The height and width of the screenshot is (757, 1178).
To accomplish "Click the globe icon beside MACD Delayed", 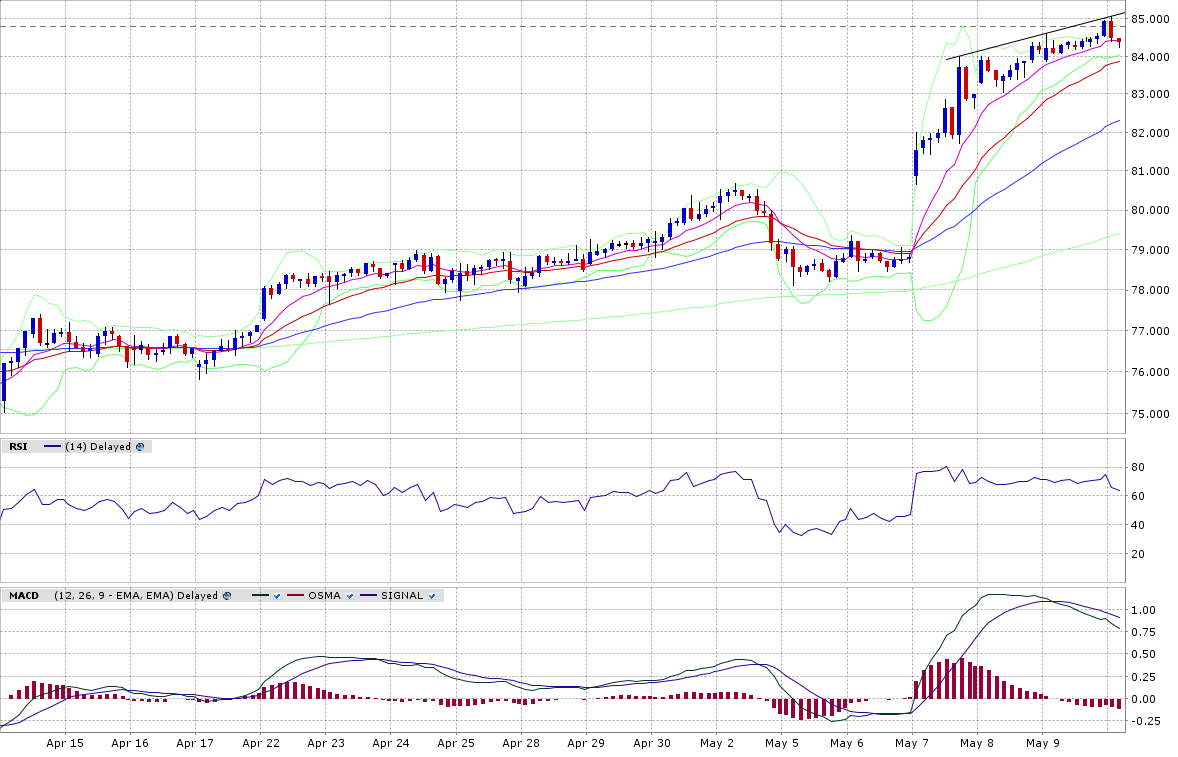I will (x=228, y=596).
